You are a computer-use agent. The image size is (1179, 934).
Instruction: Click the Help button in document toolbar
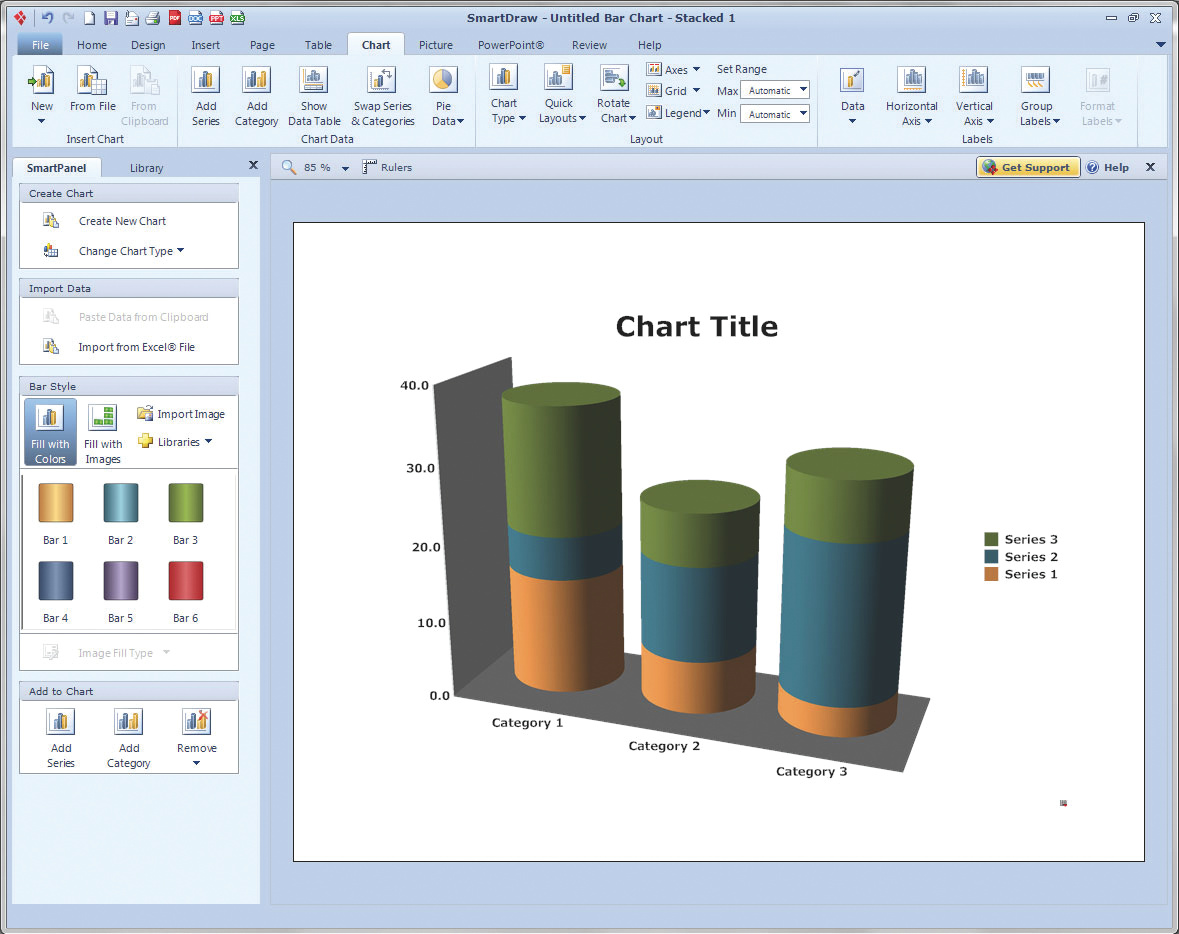(1108, 167)
